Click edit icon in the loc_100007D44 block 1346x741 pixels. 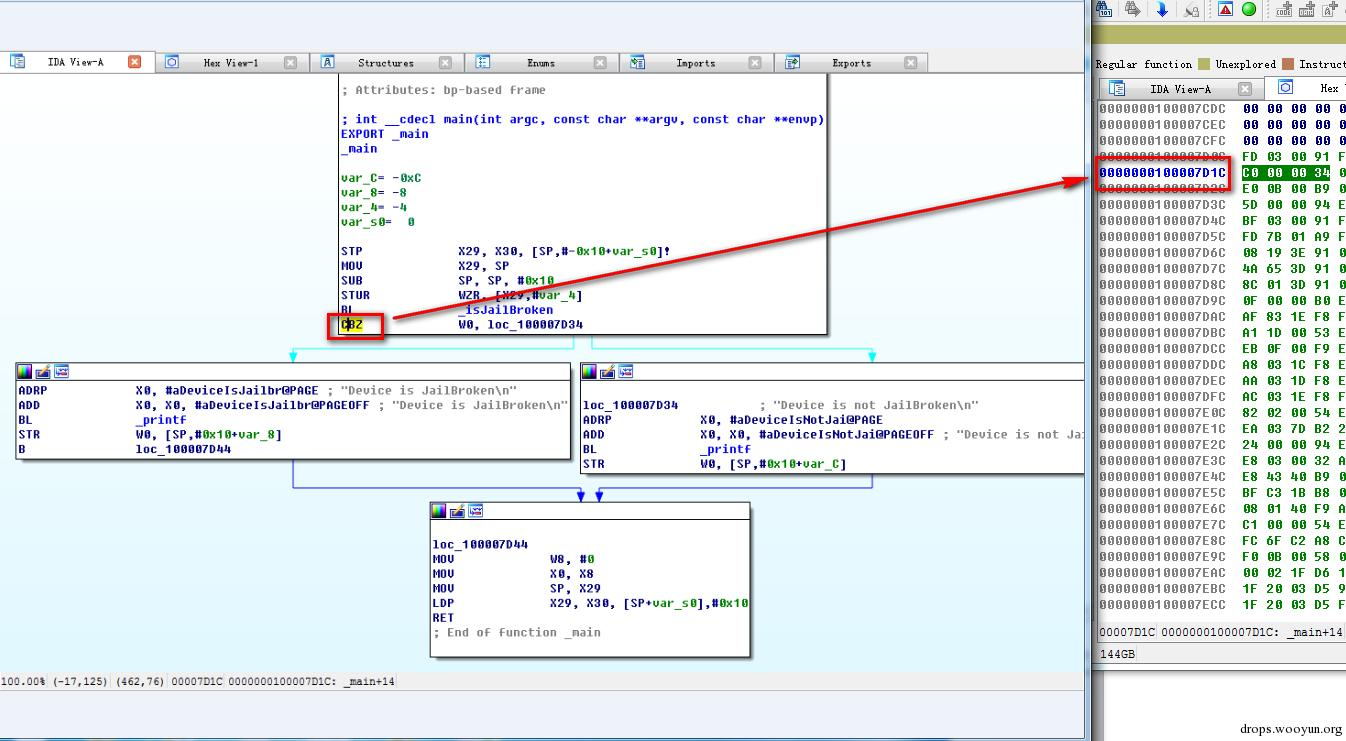click(x=457, y=510)
